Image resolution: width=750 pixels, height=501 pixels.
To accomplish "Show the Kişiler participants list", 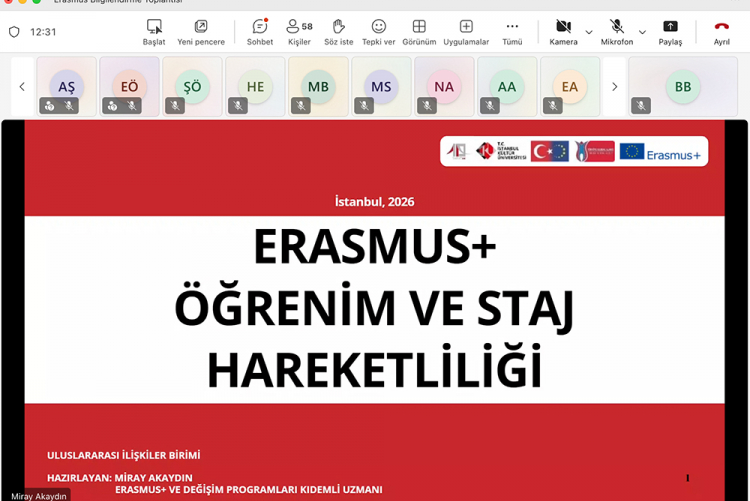I will click(x=299, y=32).
